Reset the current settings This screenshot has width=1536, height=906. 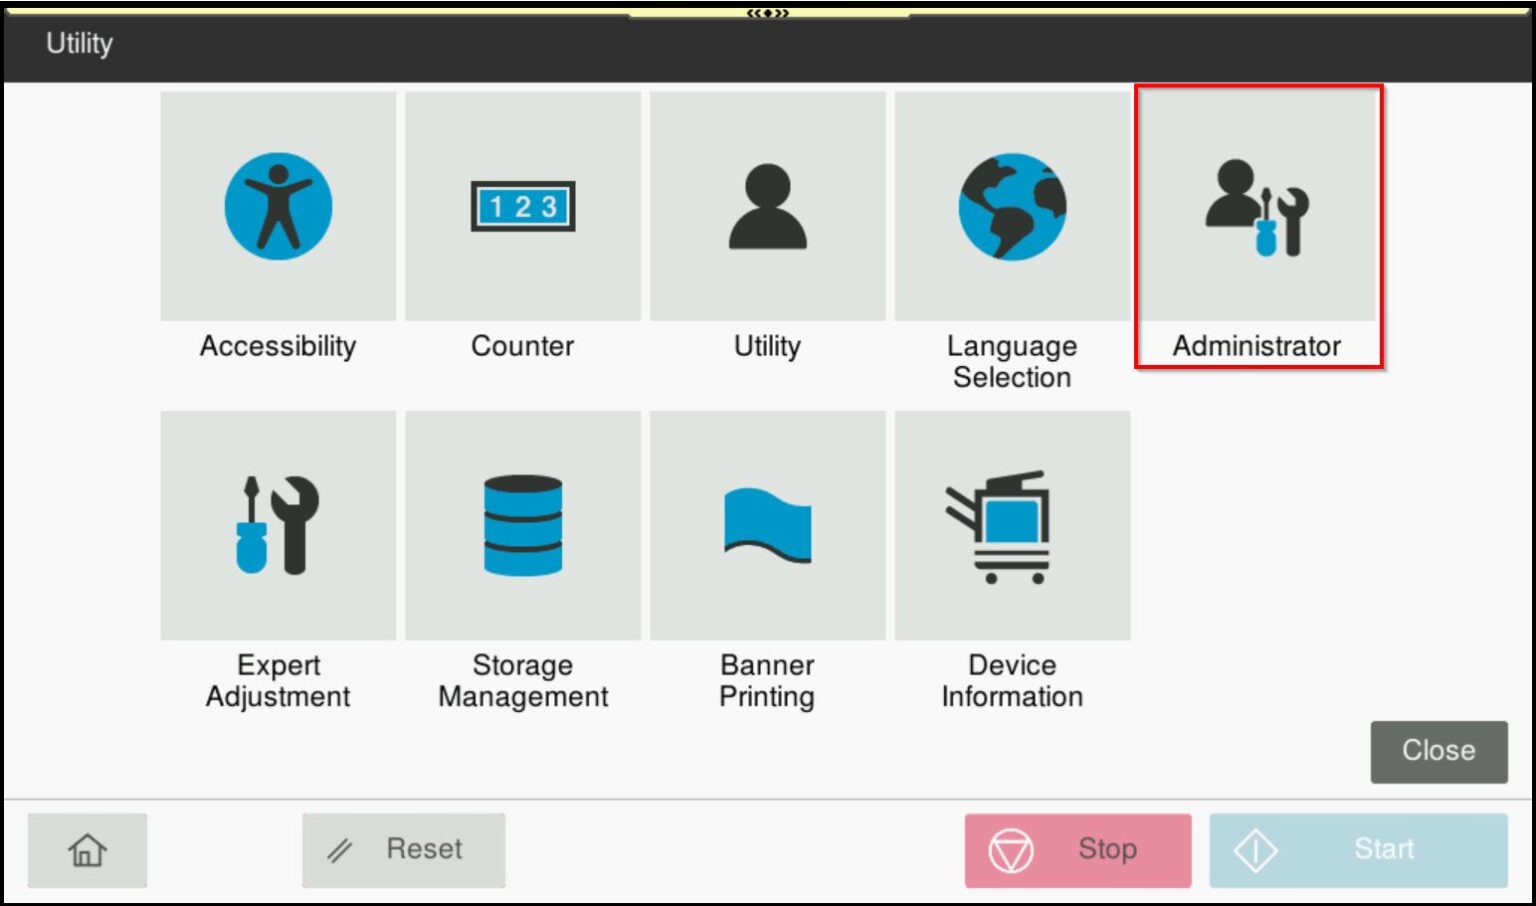click(x=404, y=849)
